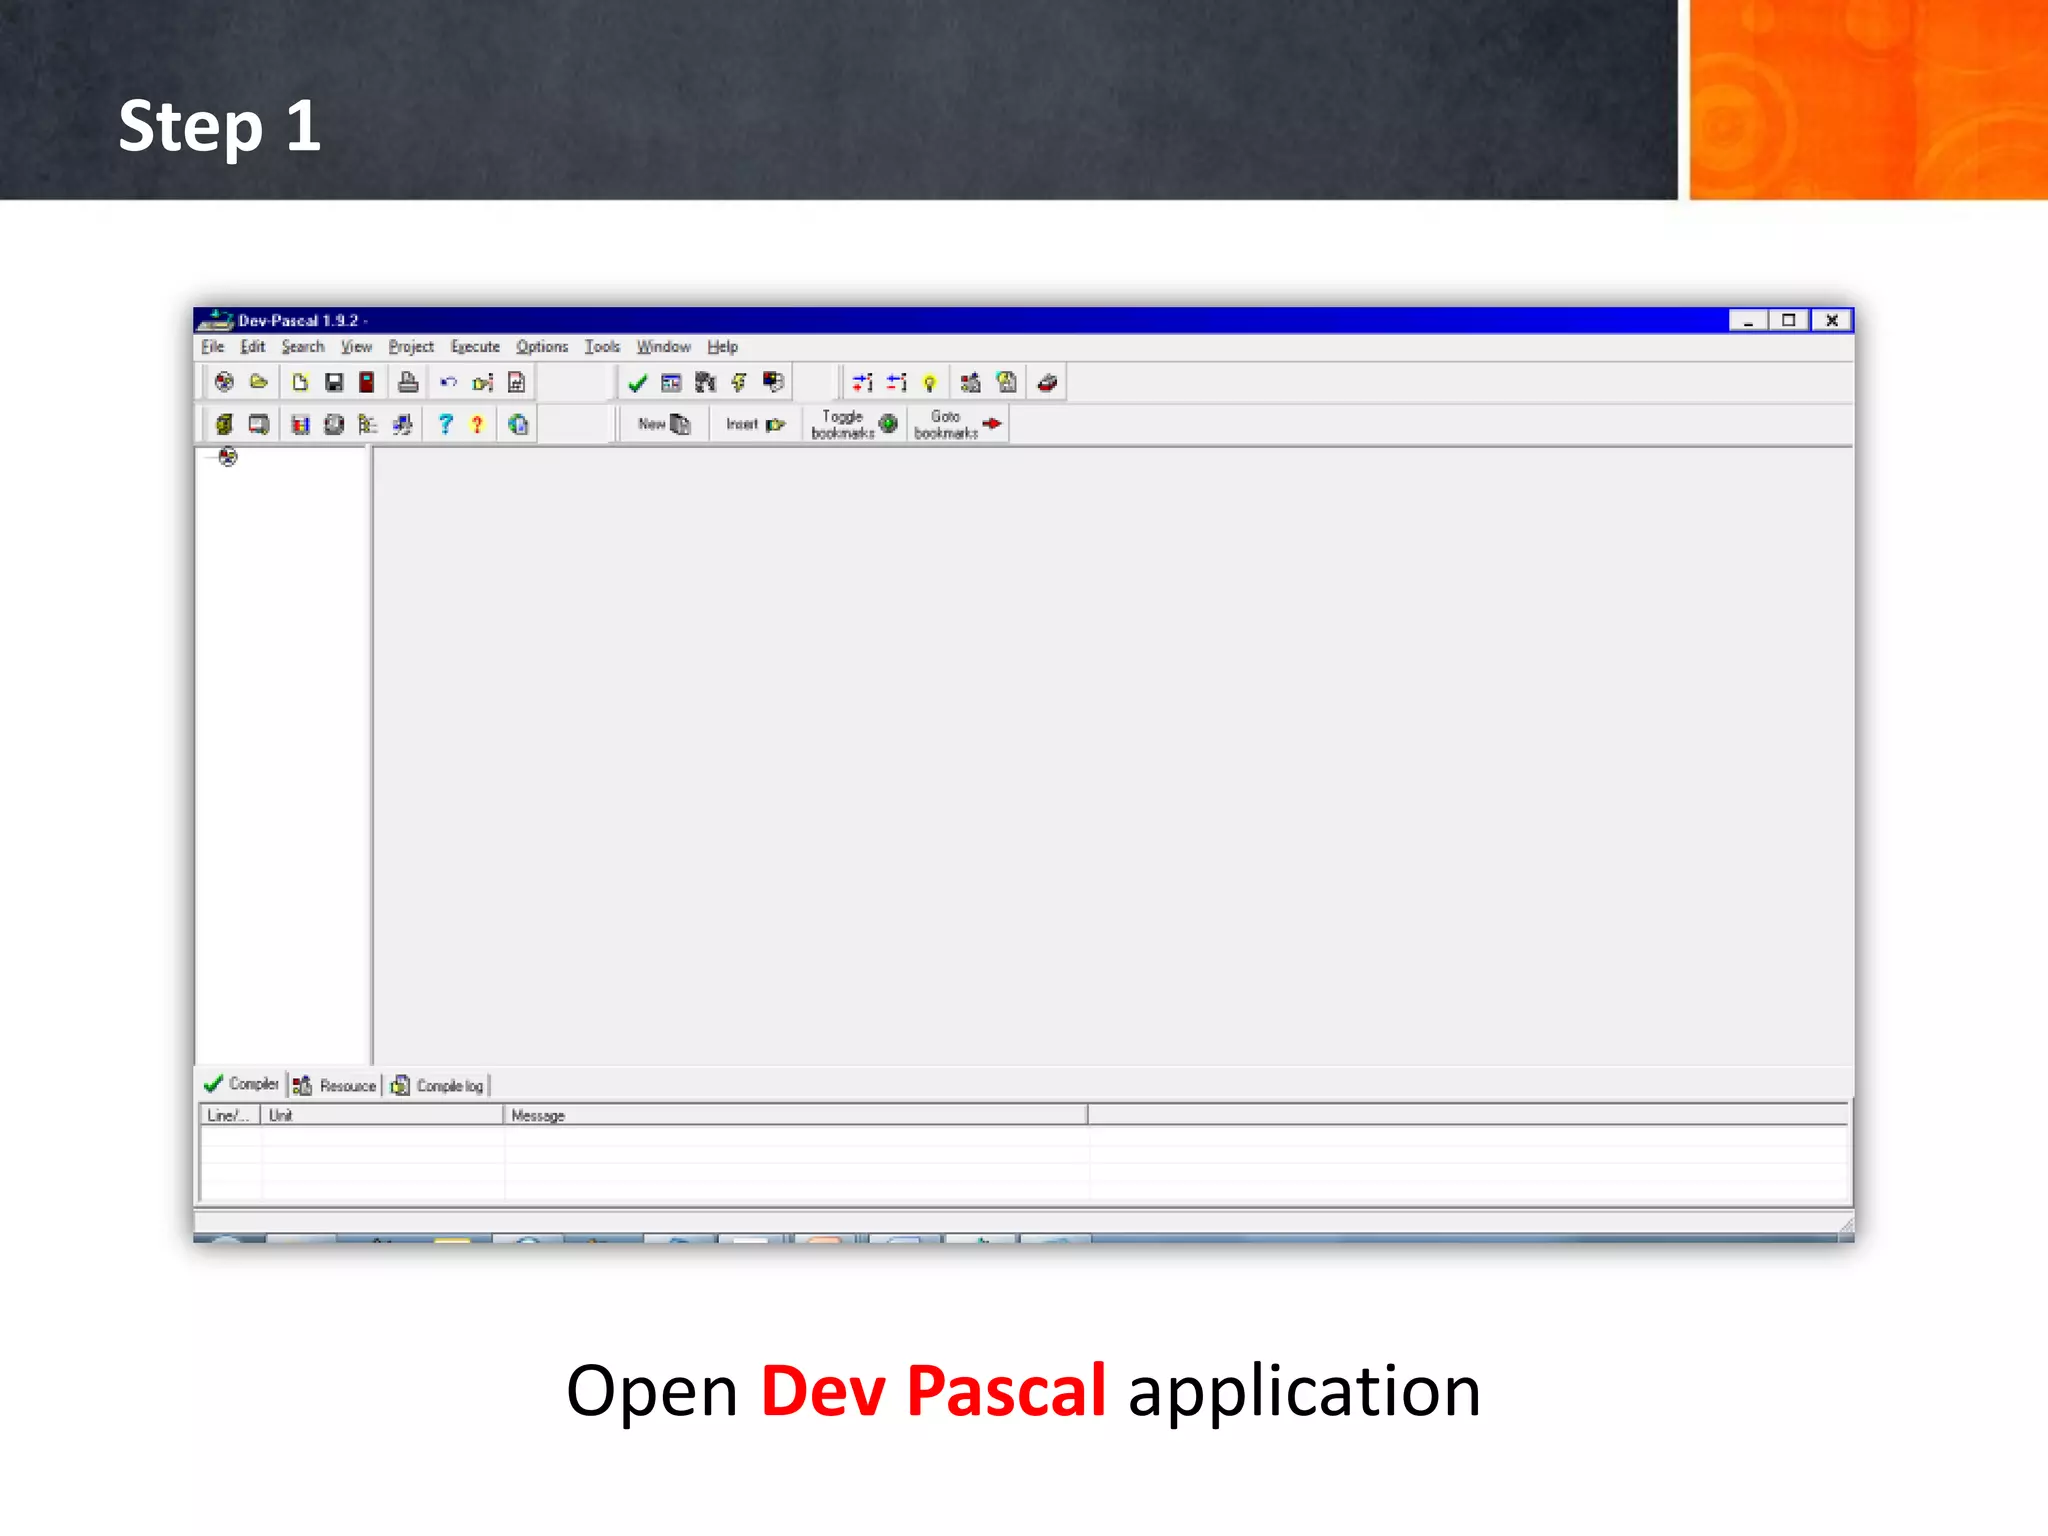The width and height of the screenshot is (2048, 1536).
Task: Save the file with the floppy disk icon
Action: tap(334, 382)
